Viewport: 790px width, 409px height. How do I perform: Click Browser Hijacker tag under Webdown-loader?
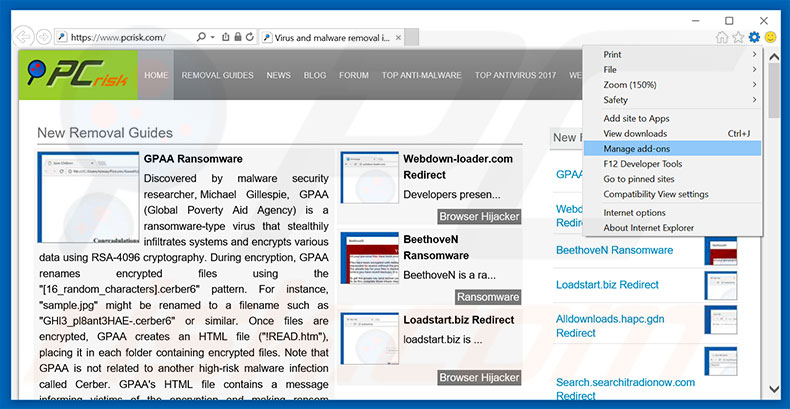(479, 217)
